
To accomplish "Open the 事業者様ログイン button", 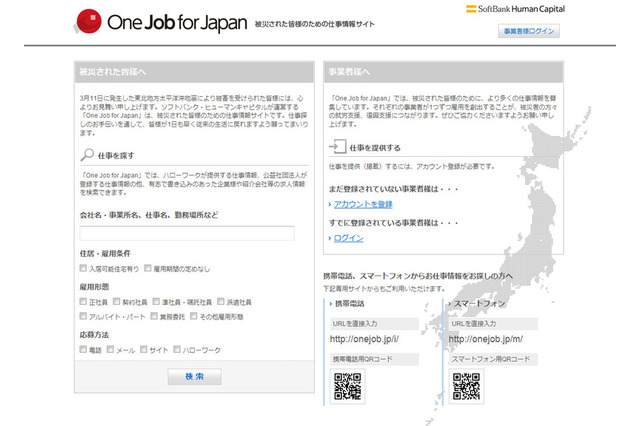I will coord(529,31).
